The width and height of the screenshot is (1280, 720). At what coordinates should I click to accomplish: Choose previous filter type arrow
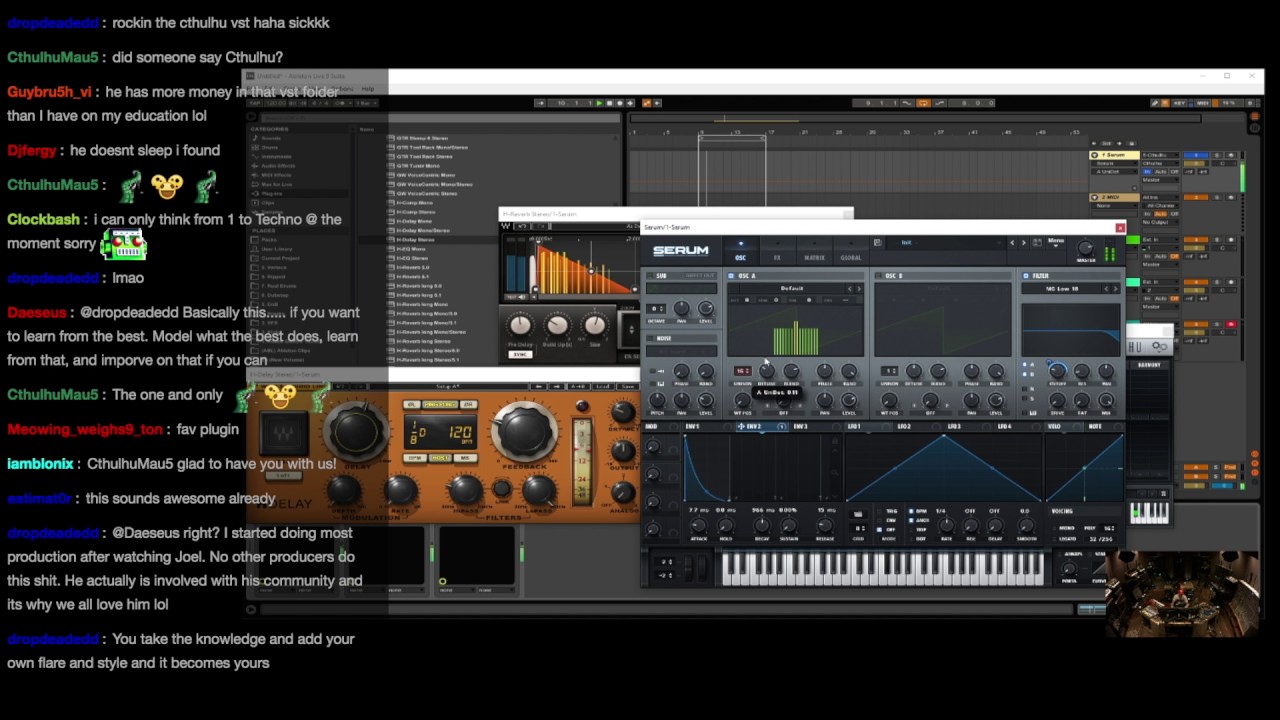1106,288
